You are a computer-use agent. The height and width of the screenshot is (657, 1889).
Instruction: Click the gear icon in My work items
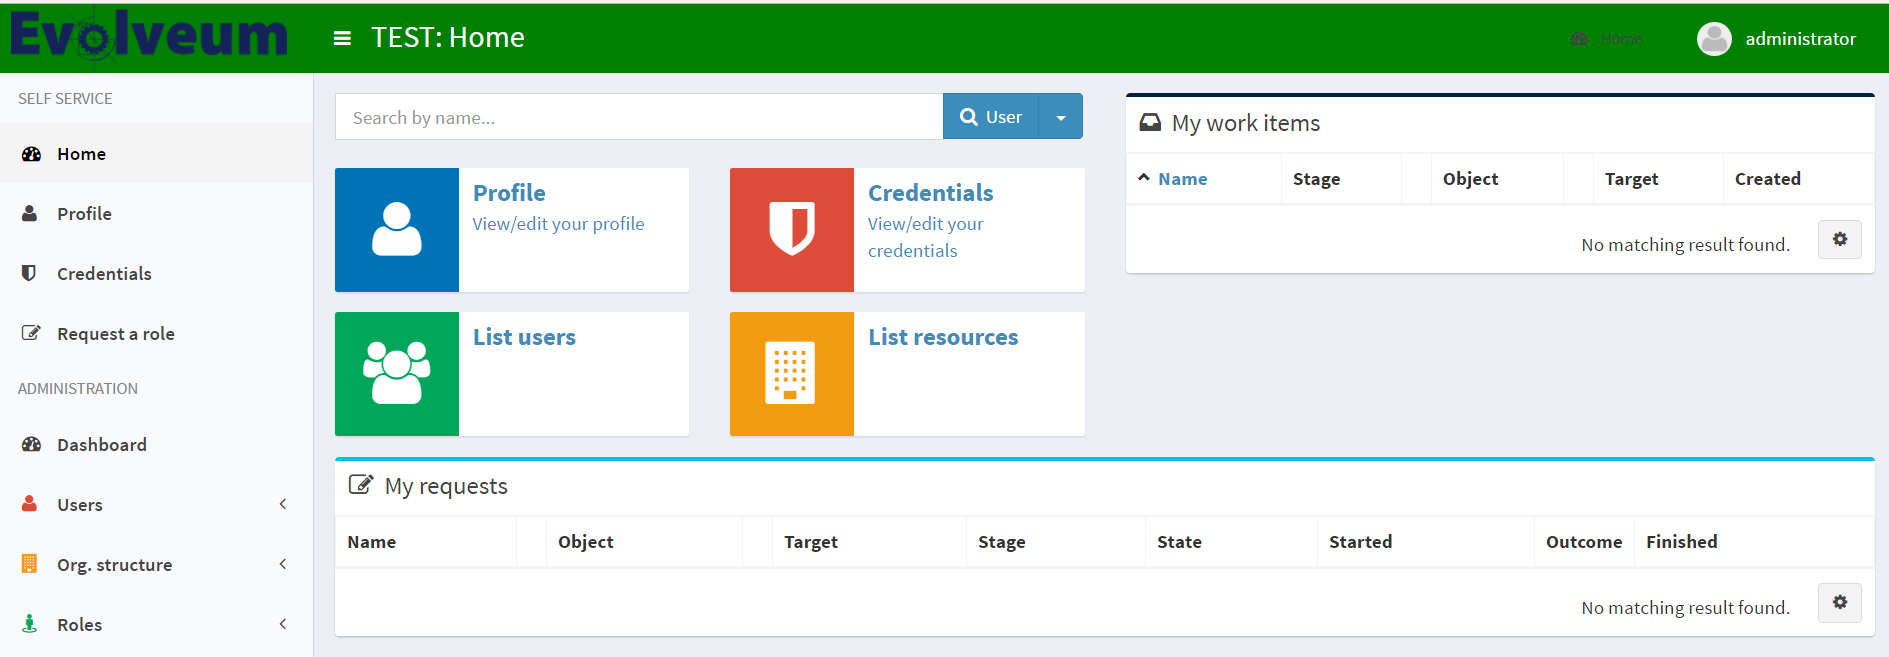1839,240
